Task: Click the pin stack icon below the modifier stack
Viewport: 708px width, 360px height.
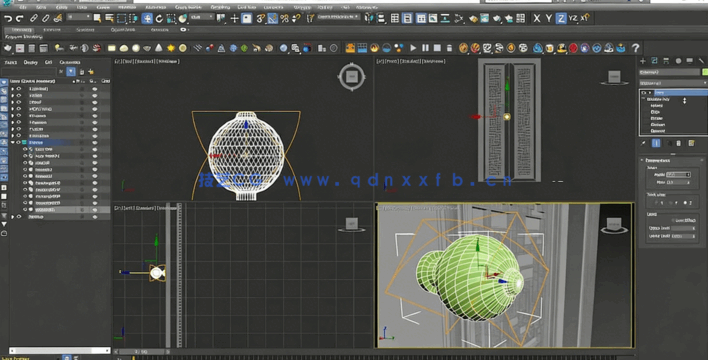Action: point(644,143)
